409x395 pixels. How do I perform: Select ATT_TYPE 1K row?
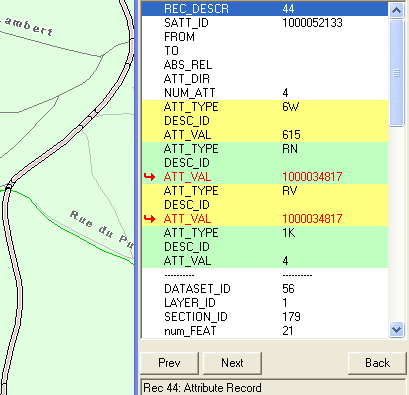pos(265,233)
